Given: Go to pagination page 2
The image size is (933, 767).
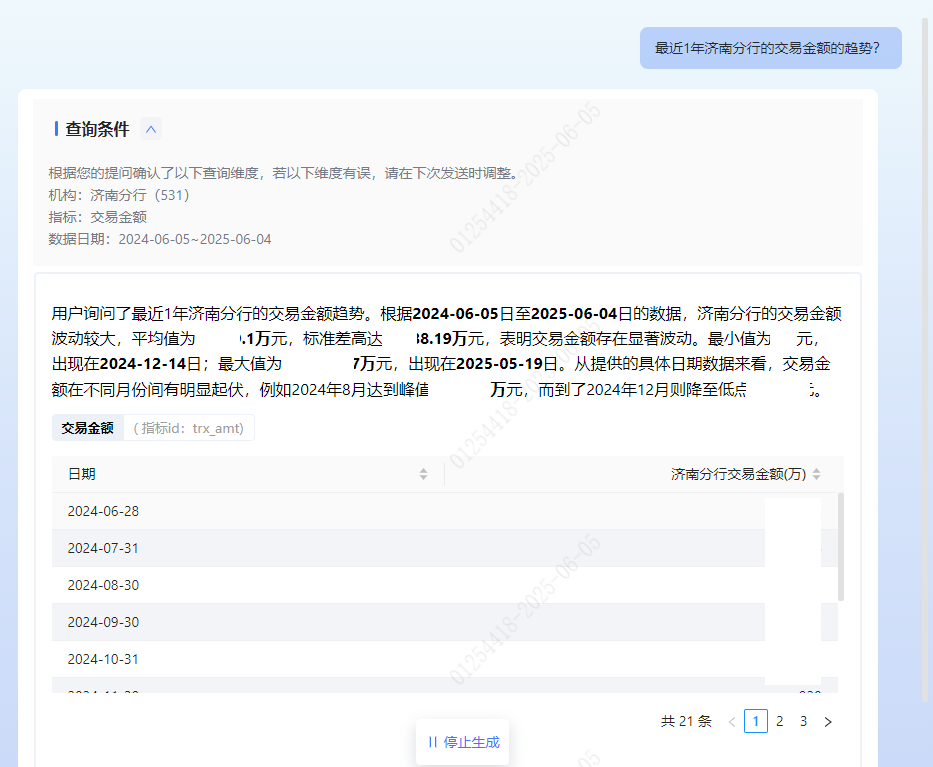Looking at the screenshot, I should [779, 721].
